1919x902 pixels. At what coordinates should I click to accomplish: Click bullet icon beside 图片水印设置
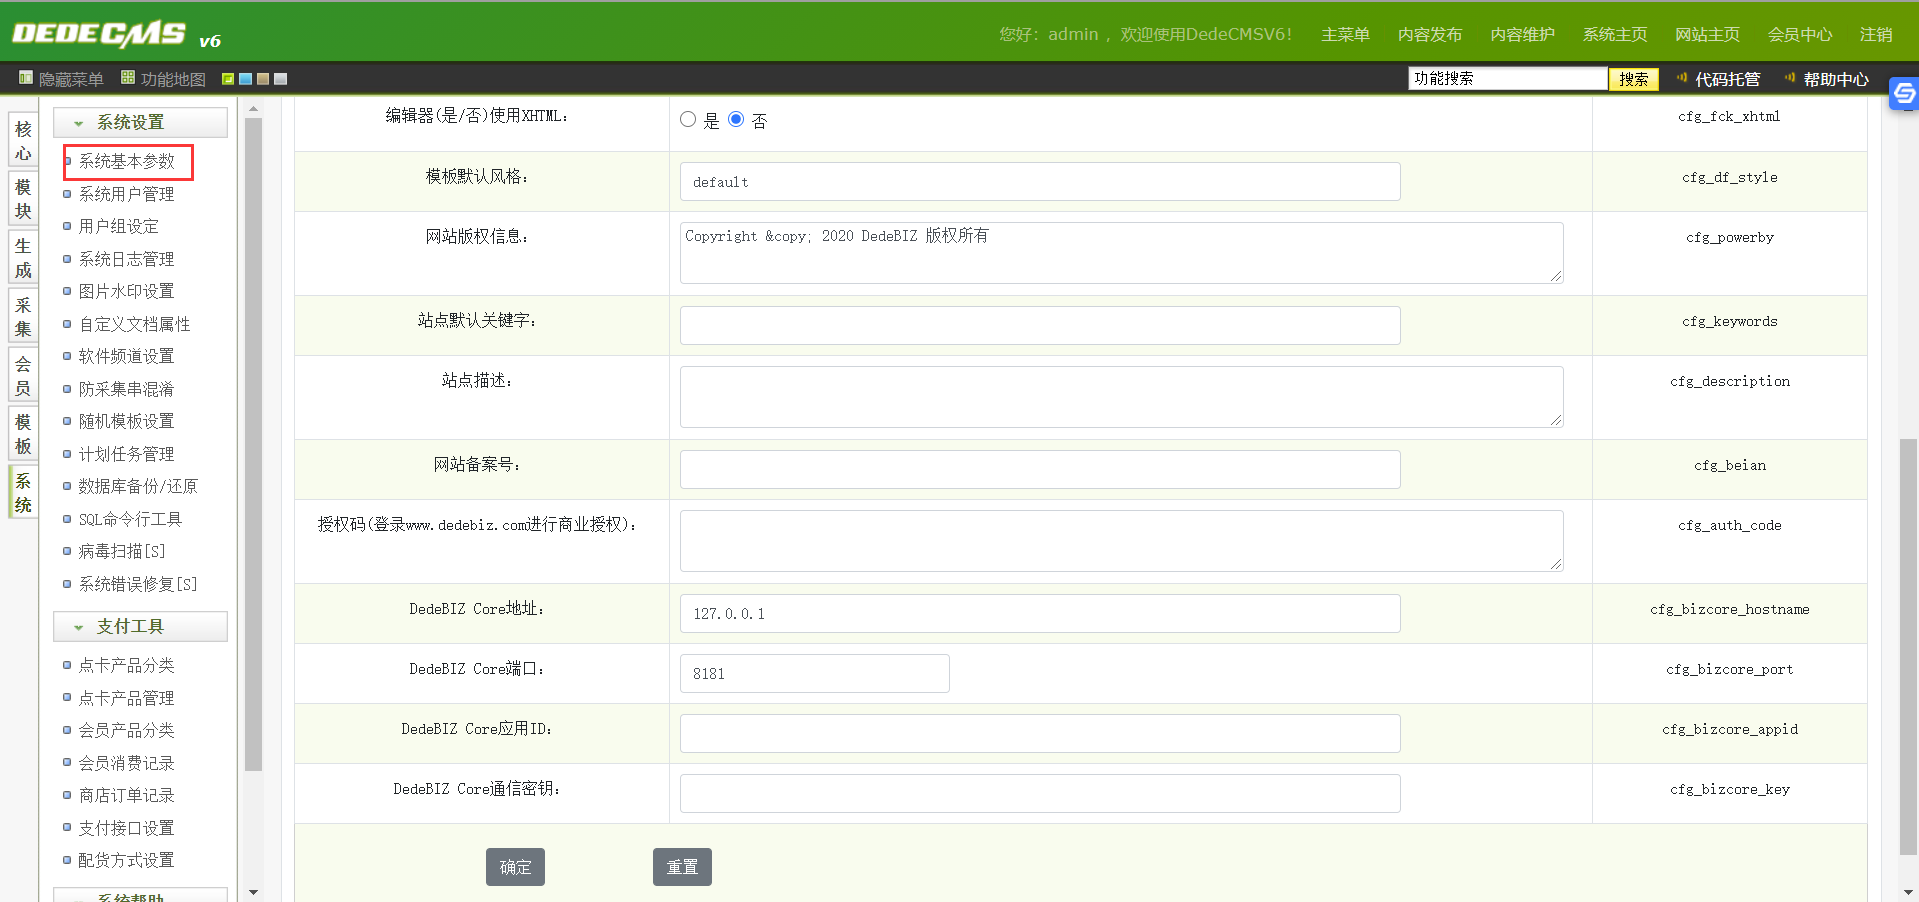tap(67, 291)
